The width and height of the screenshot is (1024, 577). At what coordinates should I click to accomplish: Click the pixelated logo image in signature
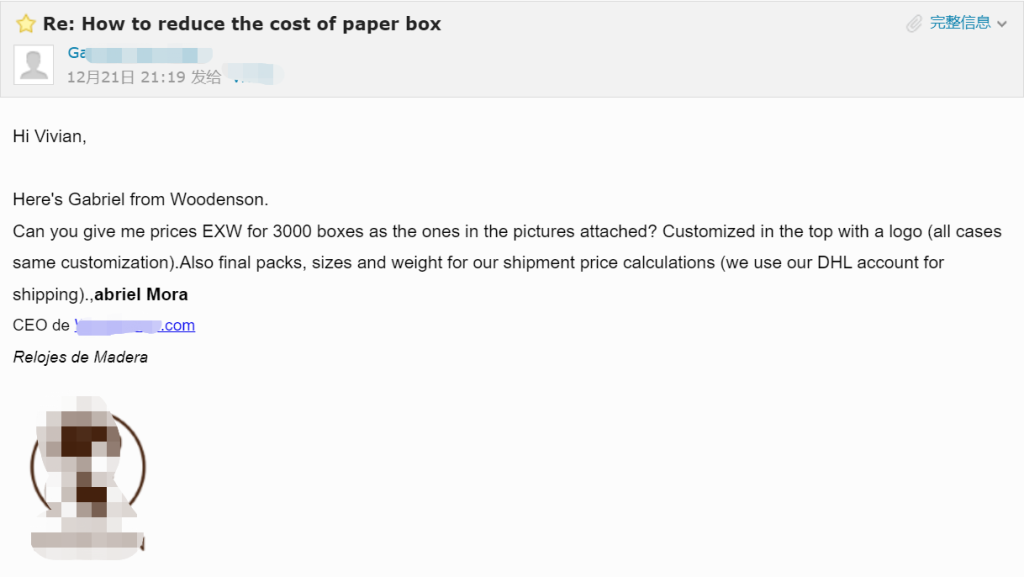(x=88, y=477)
